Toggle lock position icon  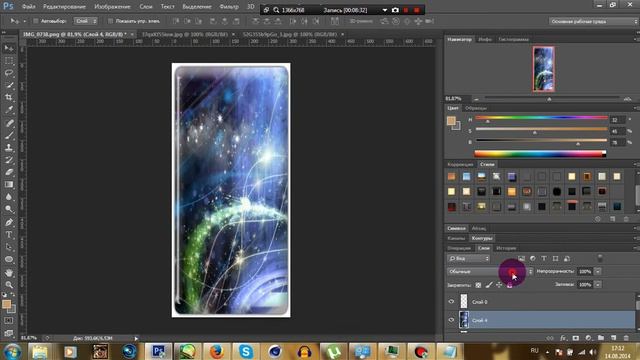click(499, 285)
